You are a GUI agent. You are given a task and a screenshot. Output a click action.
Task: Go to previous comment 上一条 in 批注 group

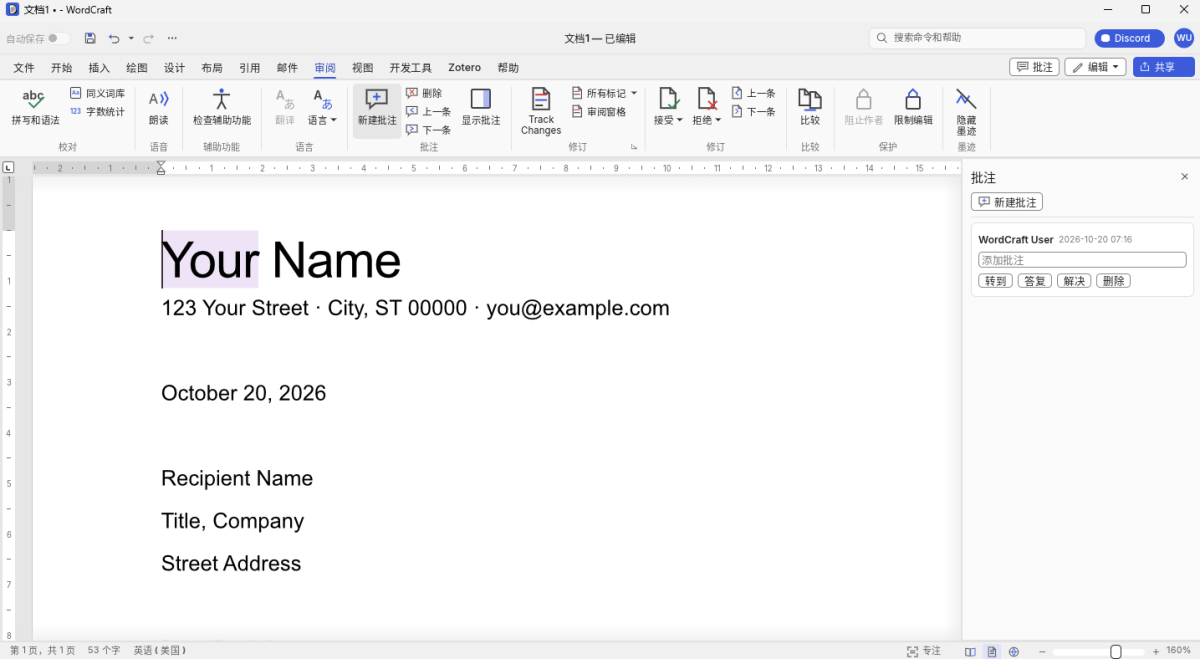tap(428, 112)
